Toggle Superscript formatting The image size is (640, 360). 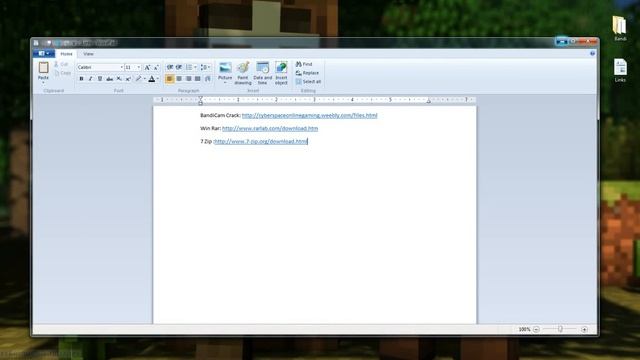pyautogui.click(x=128, y=79)
